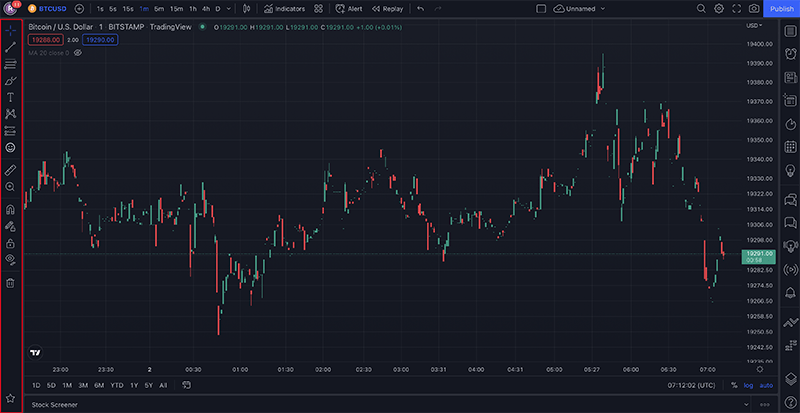Toggle MA 20 indicator visibility eye

pyautogui.click(x=78, y=53)
